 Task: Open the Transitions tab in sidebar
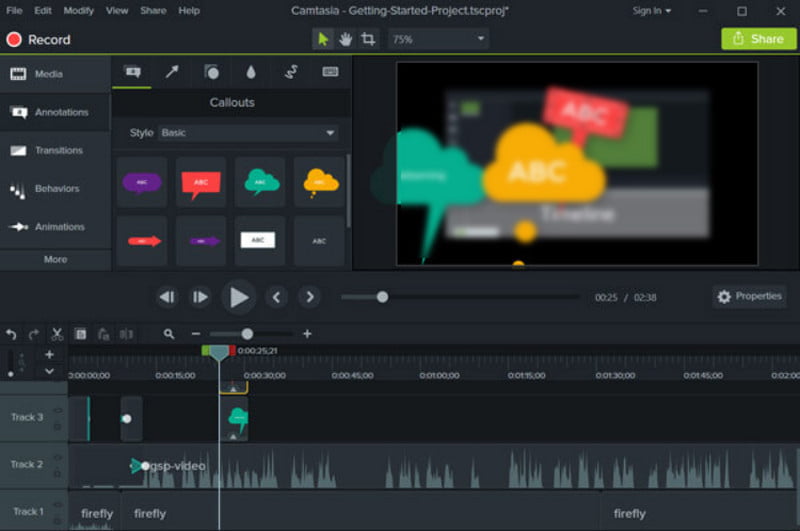[x=55, y=150]
